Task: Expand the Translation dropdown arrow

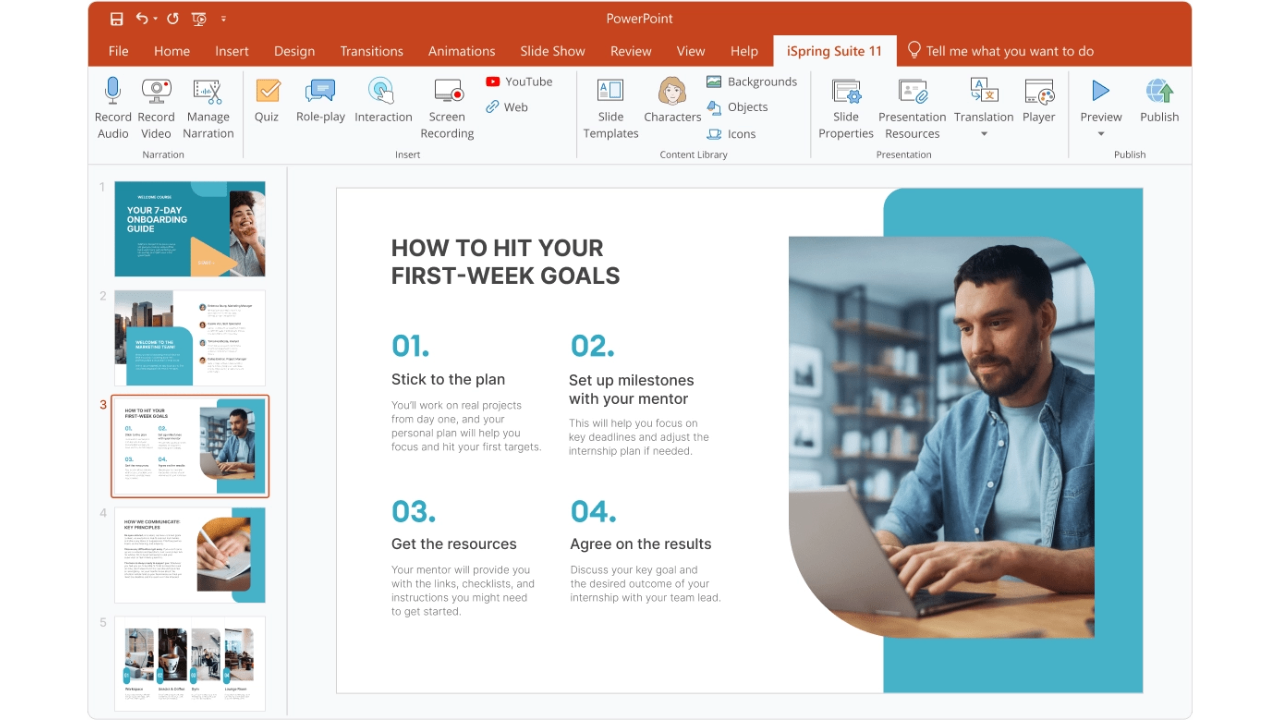Action: coord(983,131)
